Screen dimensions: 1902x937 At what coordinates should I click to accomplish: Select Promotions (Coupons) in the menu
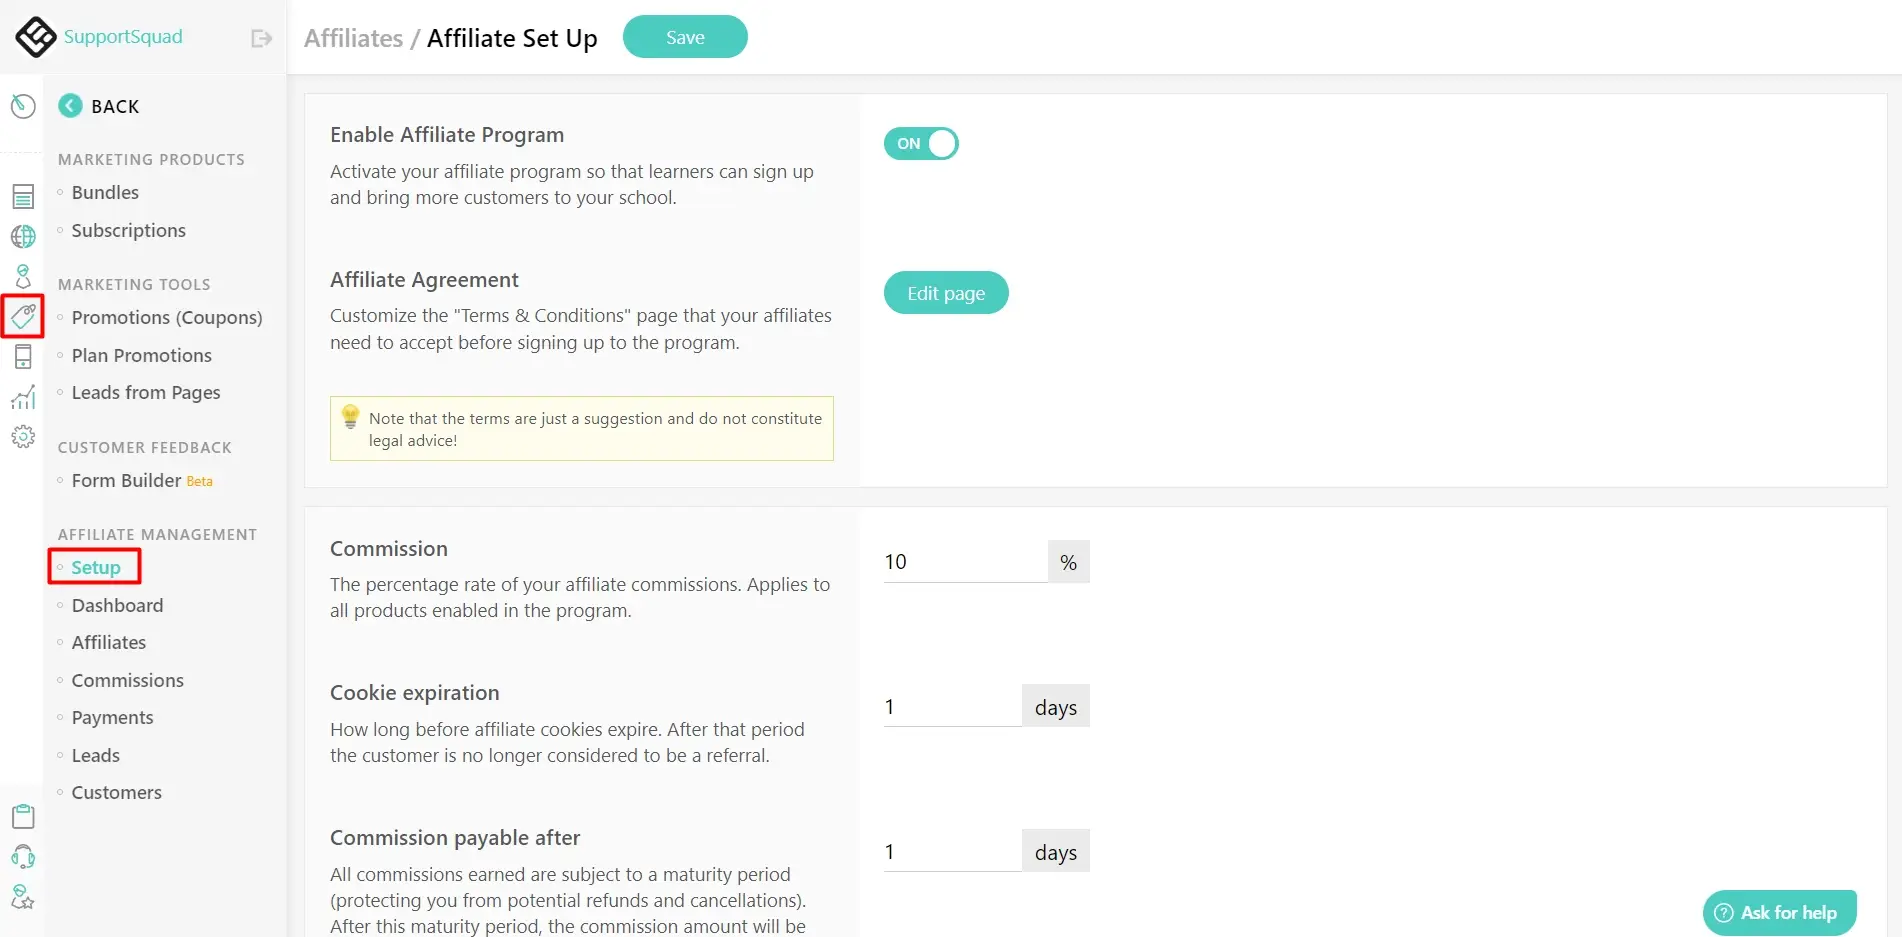point(167,317)
